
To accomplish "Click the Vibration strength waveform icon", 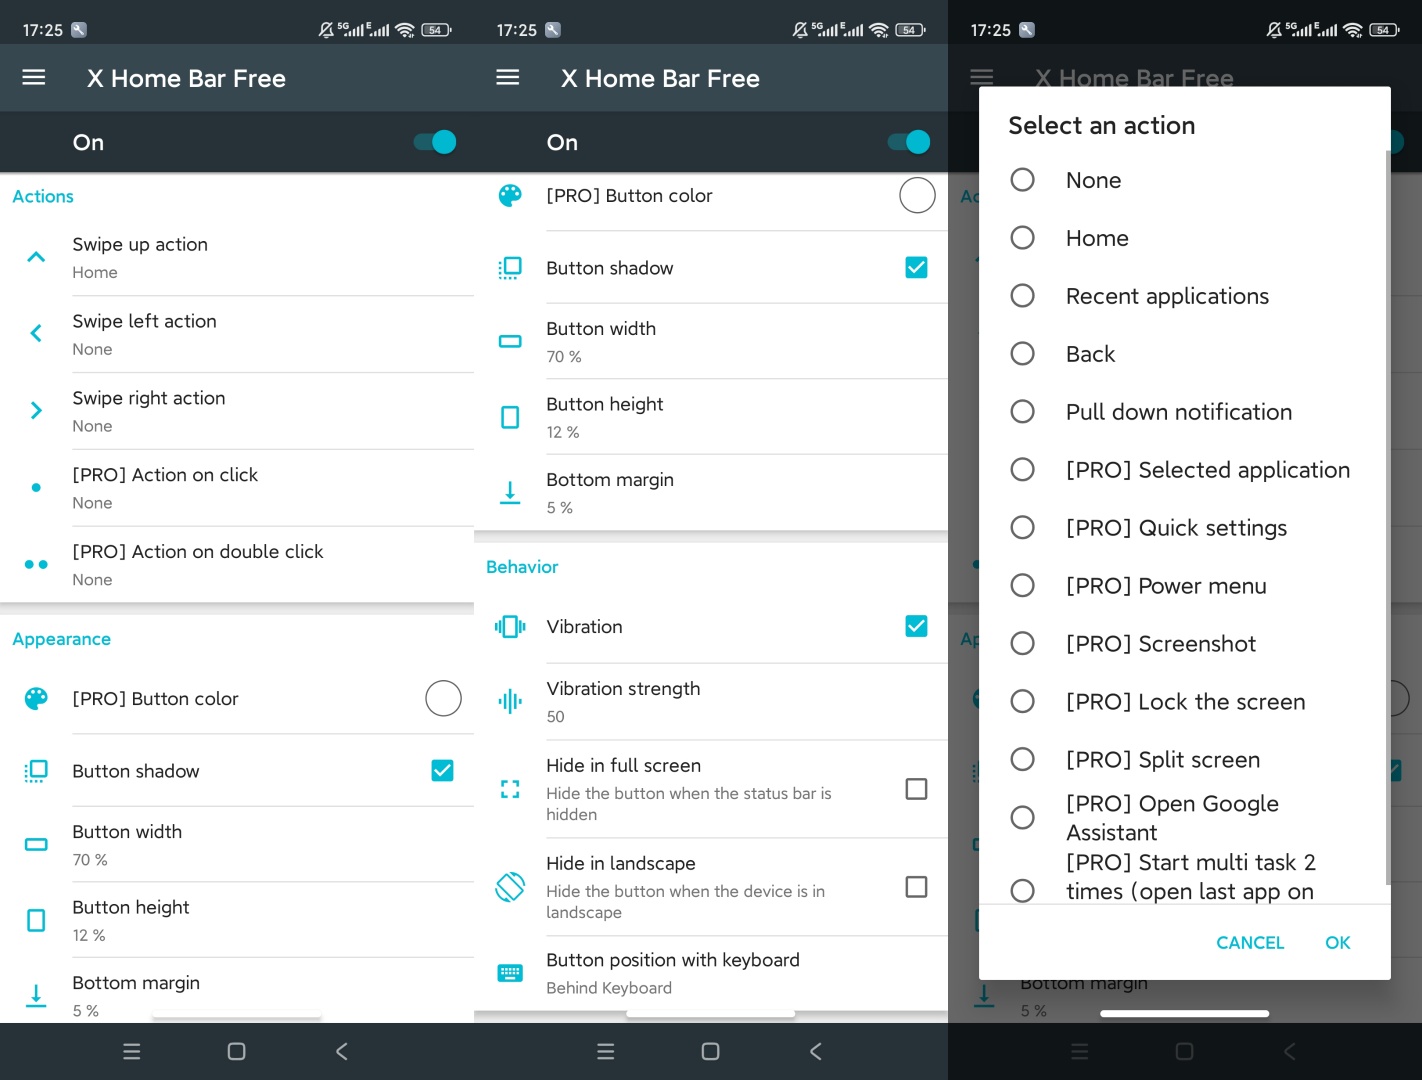I will (510, 702).
